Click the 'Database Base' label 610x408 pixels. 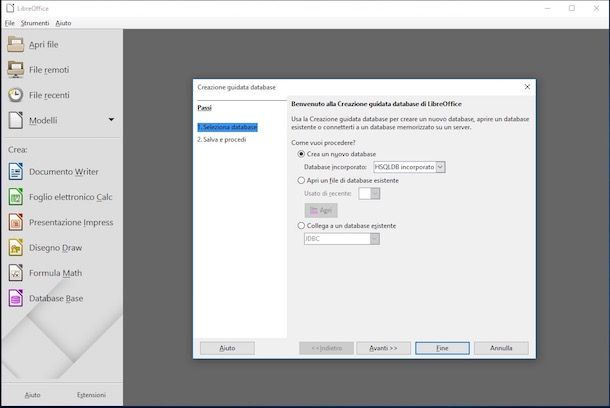pos(56,299)
